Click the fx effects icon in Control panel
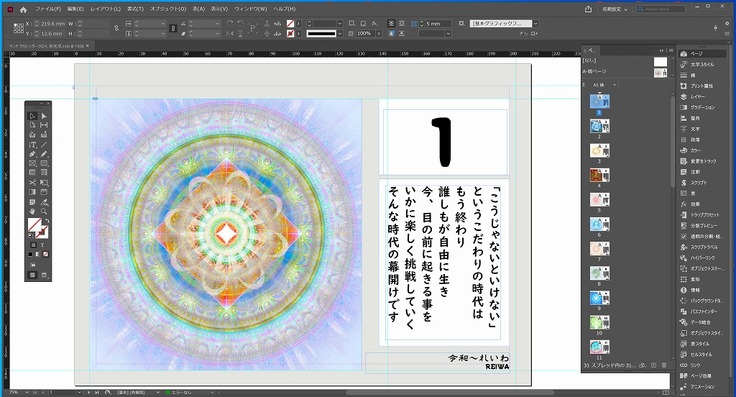 pos(375,23)
